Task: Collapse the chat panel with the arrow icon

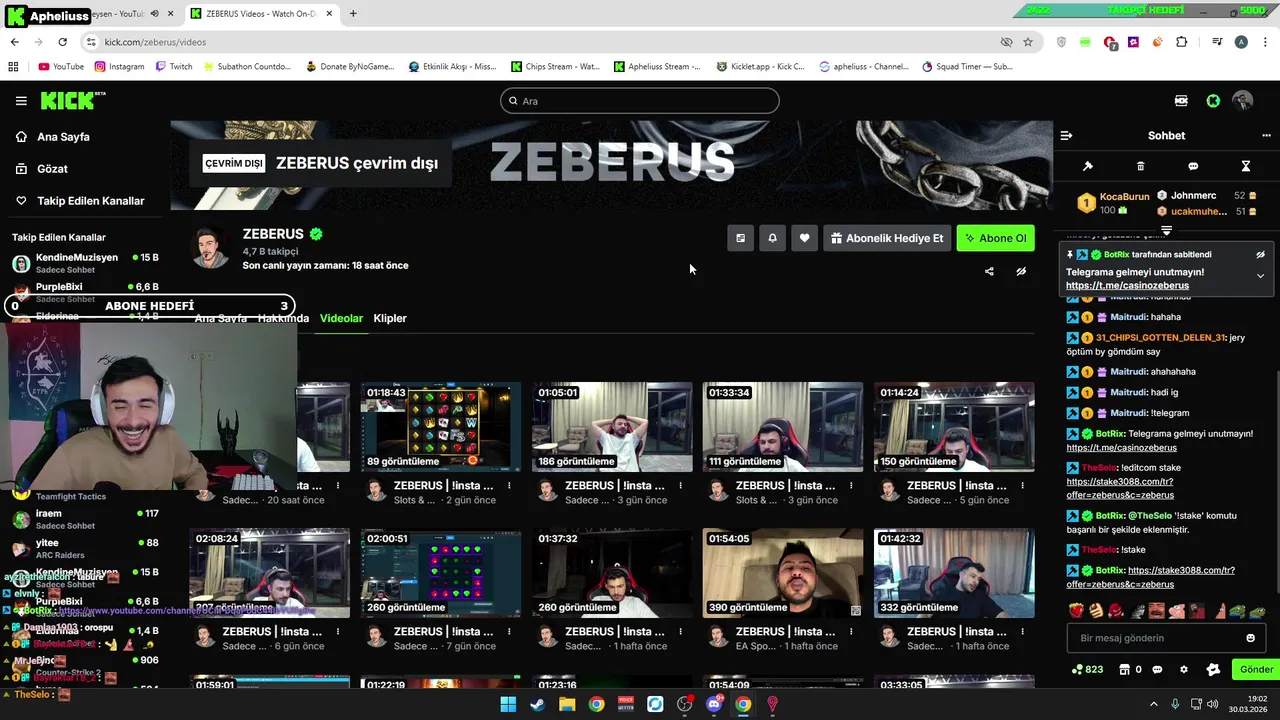Action: tap(1066, 136)
